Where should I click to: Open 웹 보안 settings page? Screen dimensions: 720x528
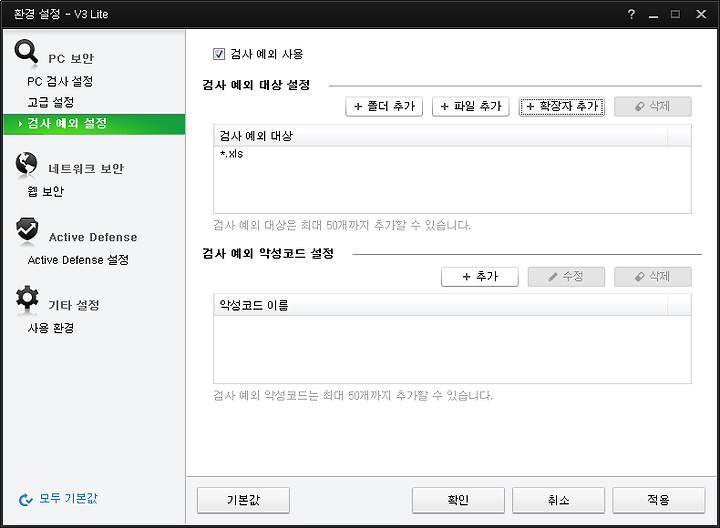[x=45, y=191]
